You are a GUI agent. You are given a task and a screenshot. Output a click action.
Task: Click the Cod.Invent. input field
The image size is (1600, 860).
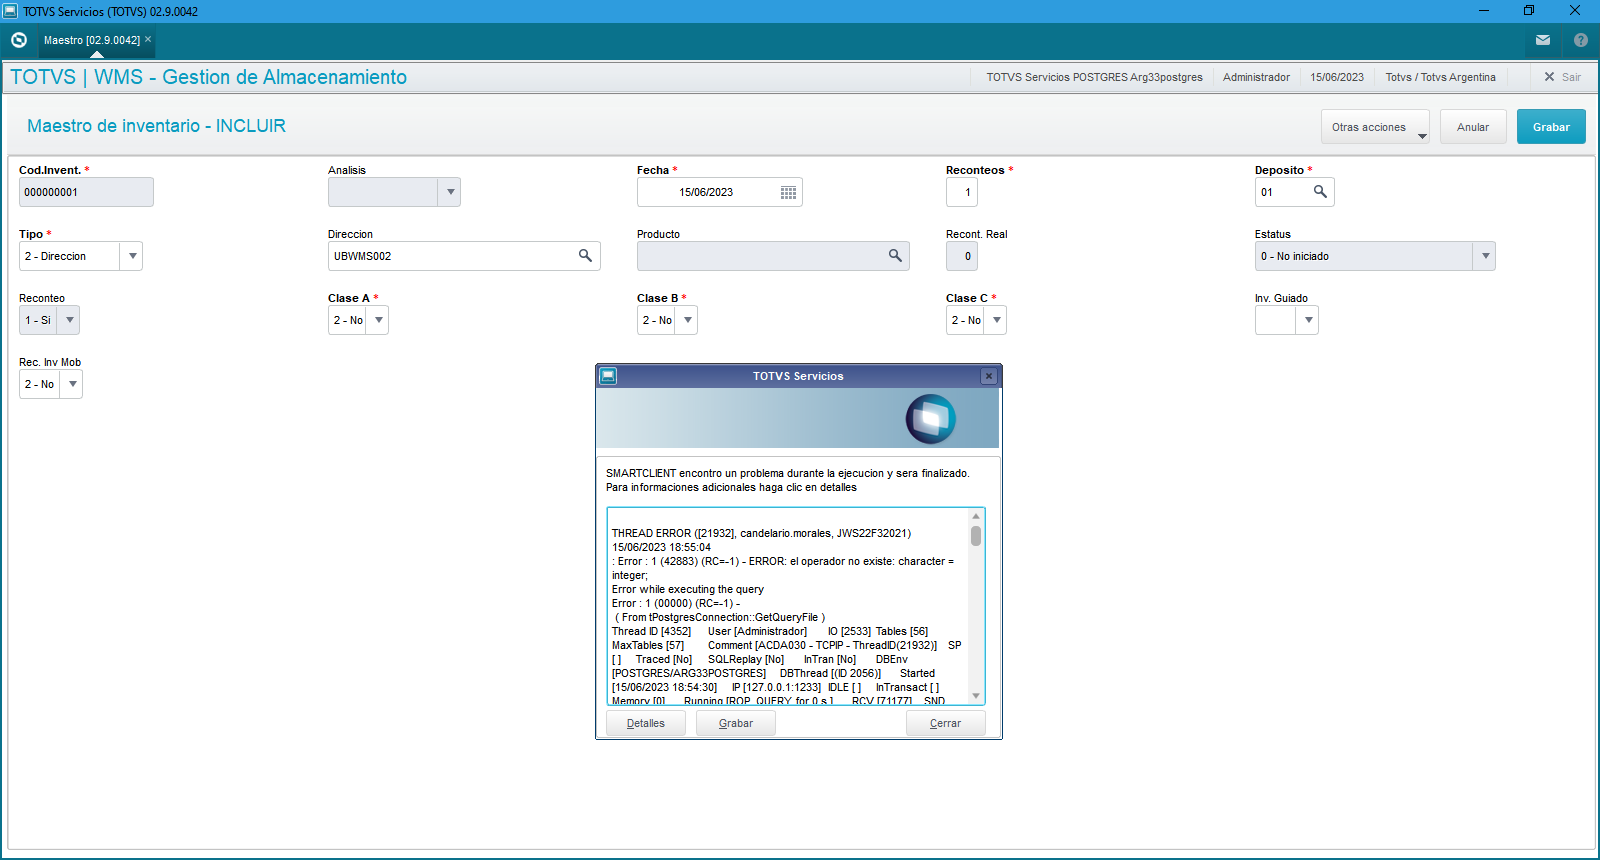86,192
